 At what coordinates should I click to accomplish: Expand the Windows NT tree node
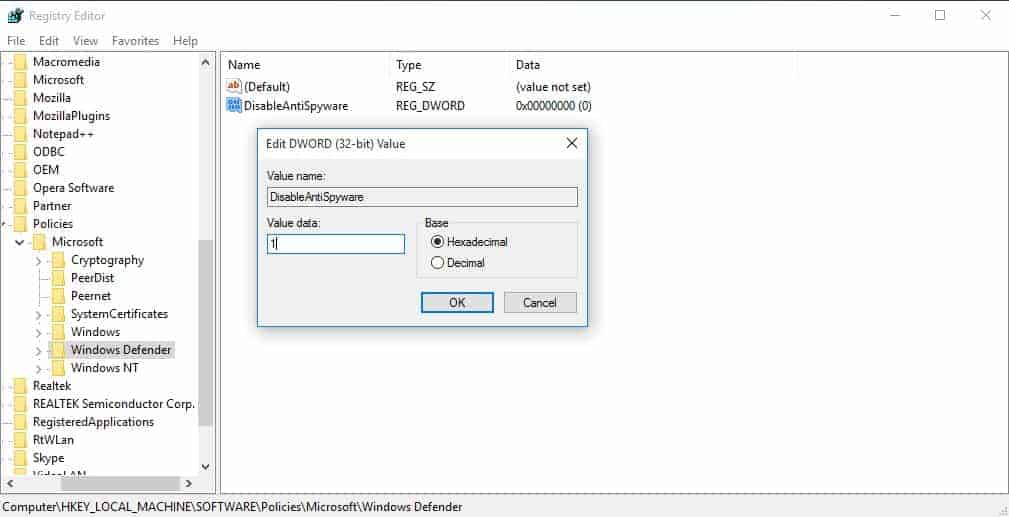39,368
